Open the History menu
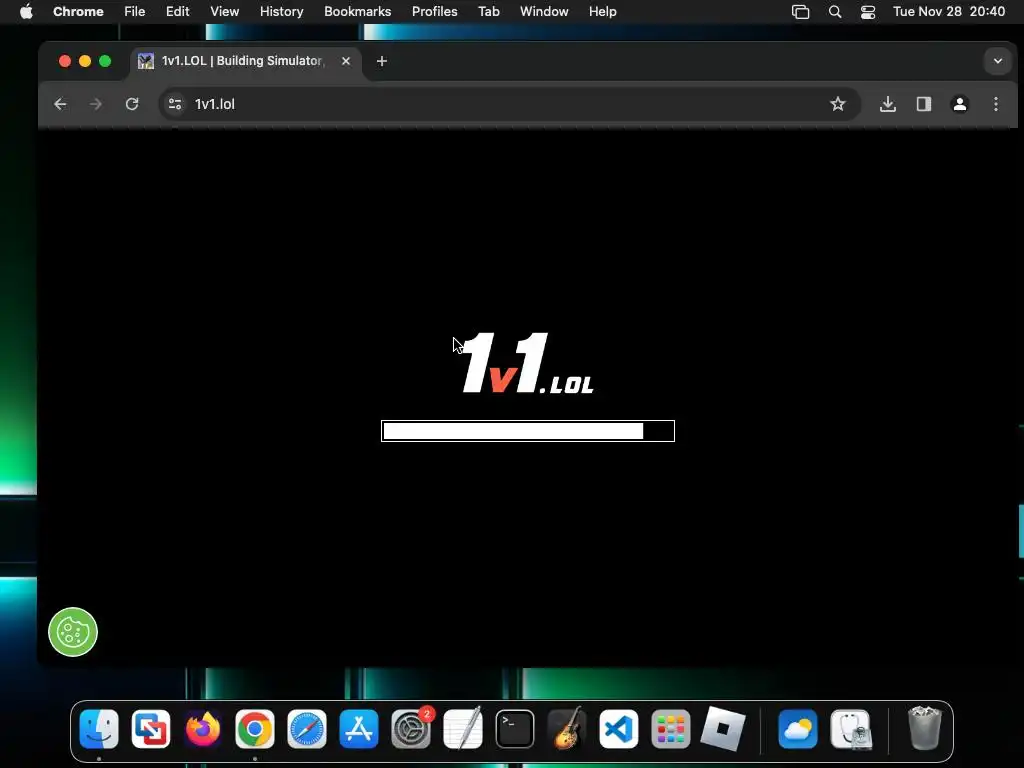Screen dimensions: 1024x768 pyautogui.click(x=281, y=11)
